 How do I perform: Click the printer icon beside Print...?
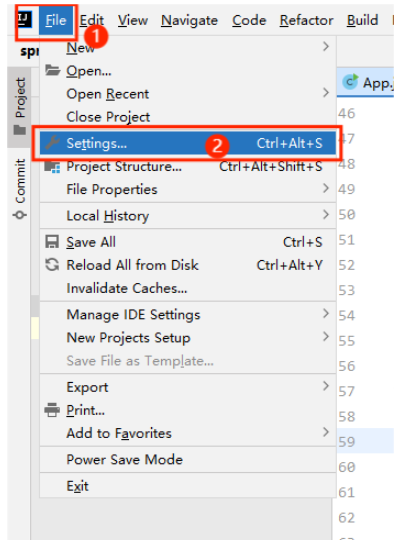pos(52,410)
